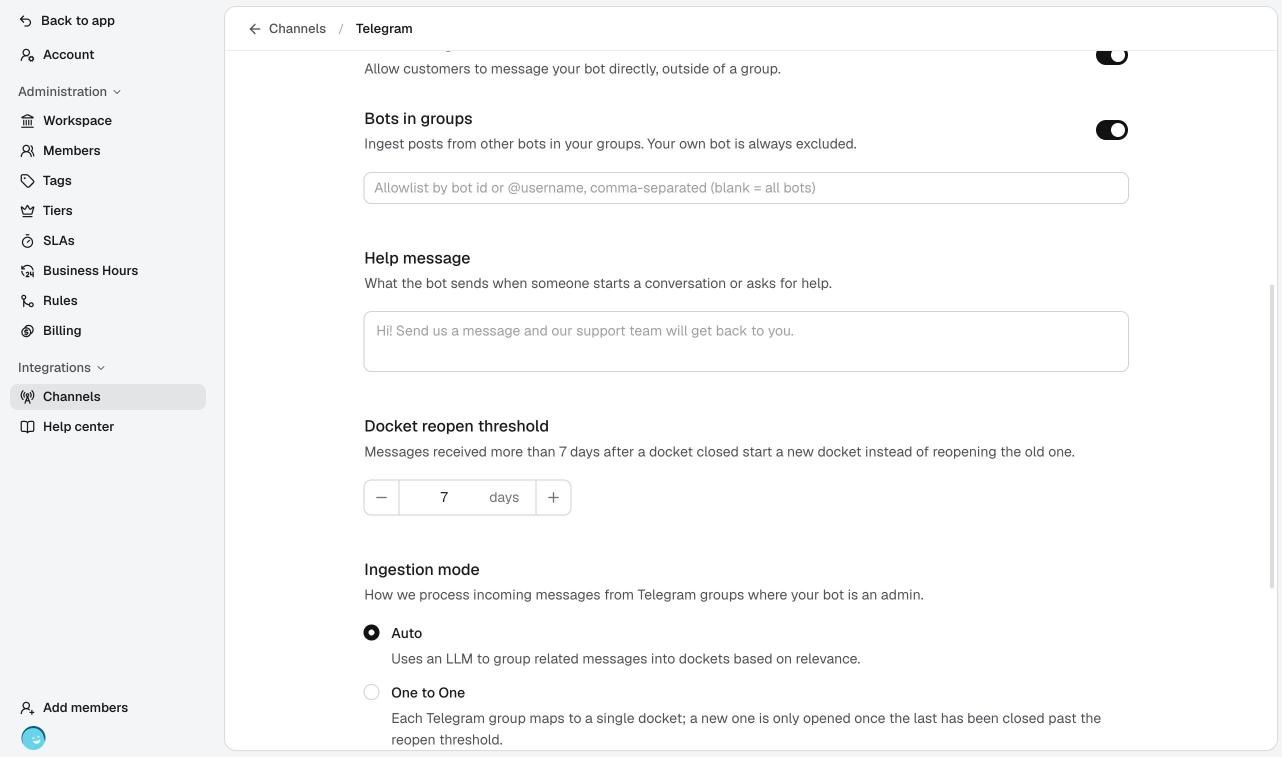This screenshot has width=1282, height=757.
Task: Click the Channels breadcrumb link
Action: 297,29
